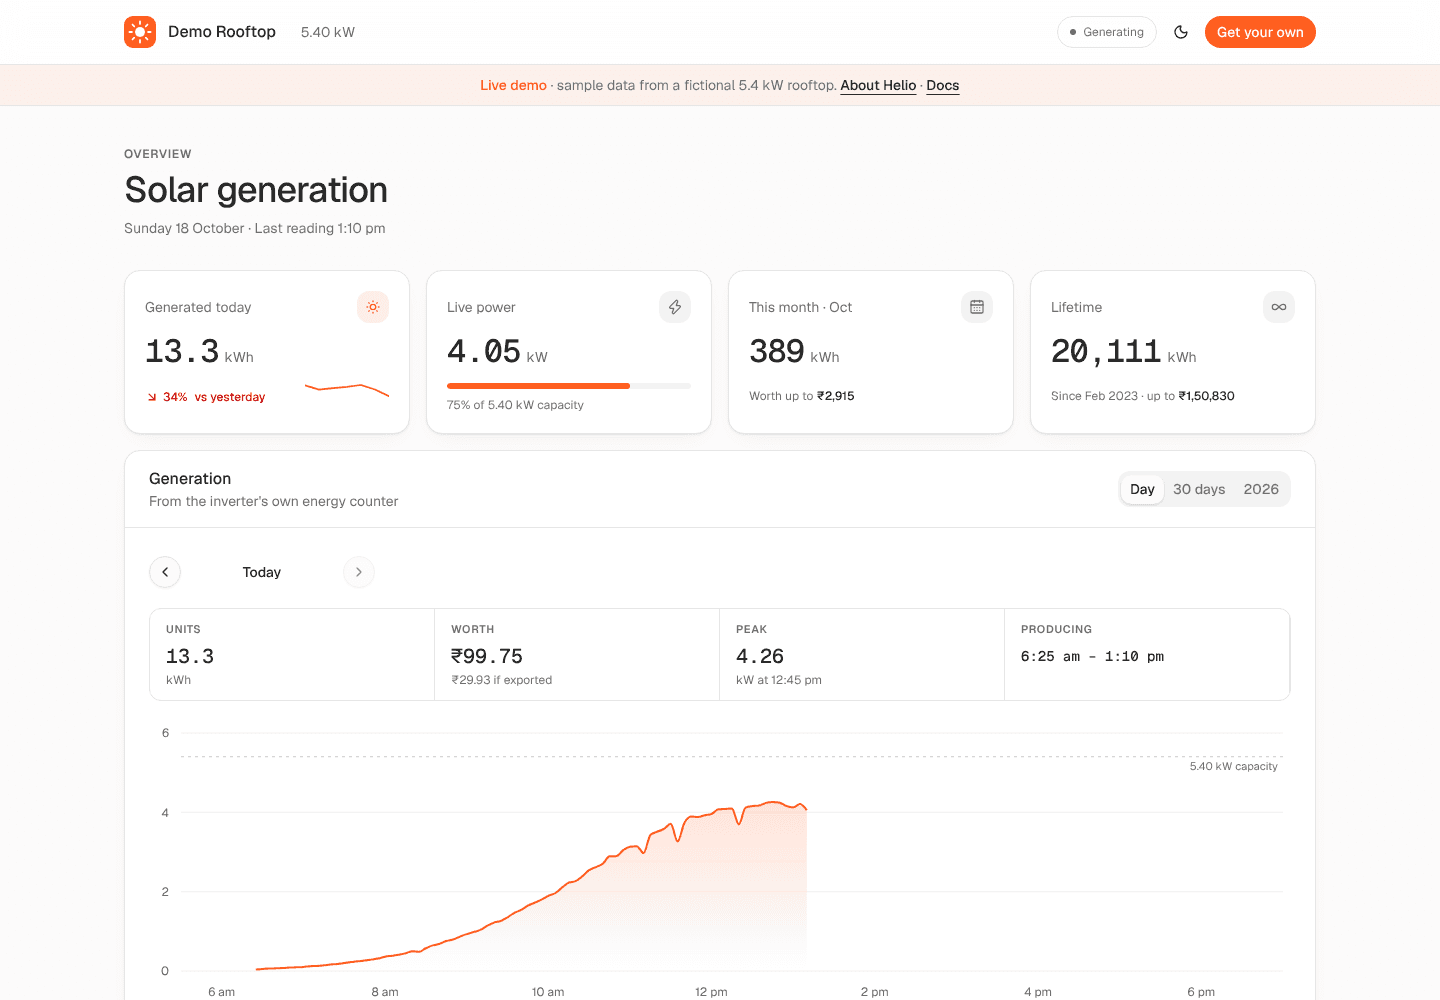Open the About Helio link
The width and height of the screenshot is (1440, 1000).
click(x=878, y=85)
